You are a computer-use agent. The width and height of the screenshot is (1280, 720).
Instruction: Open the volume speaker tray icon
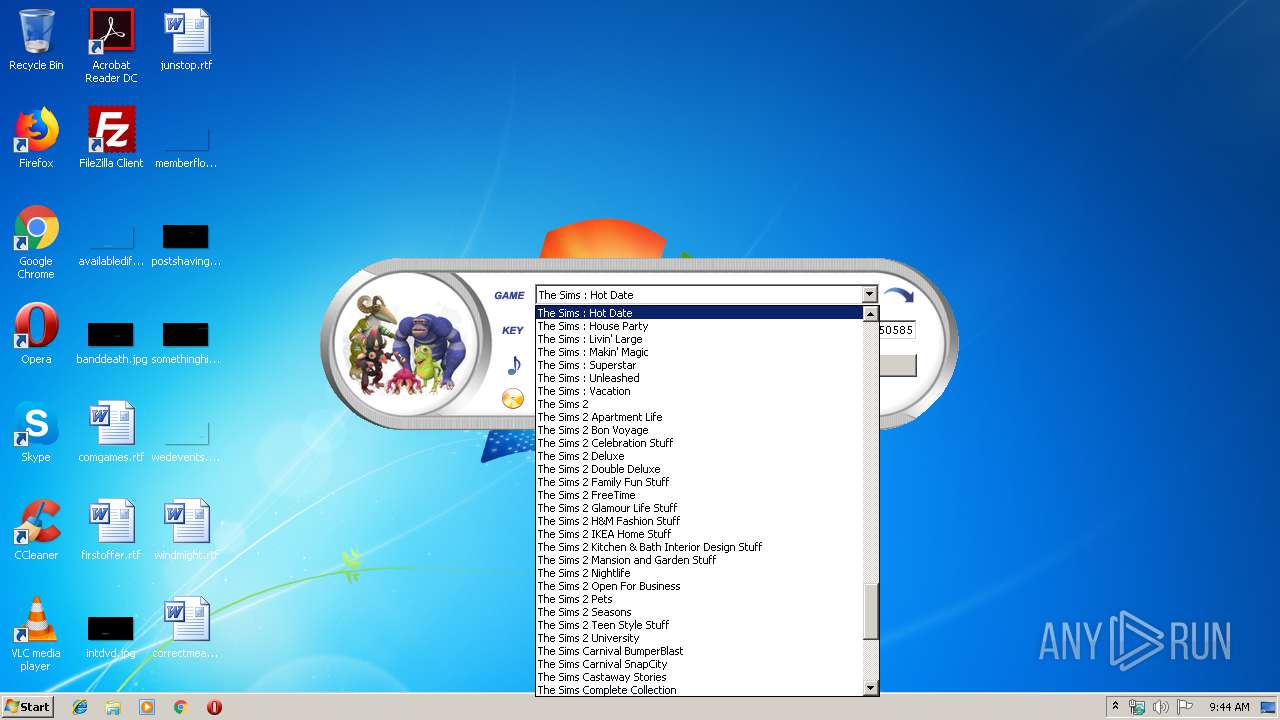click(x=1161, y=707)
